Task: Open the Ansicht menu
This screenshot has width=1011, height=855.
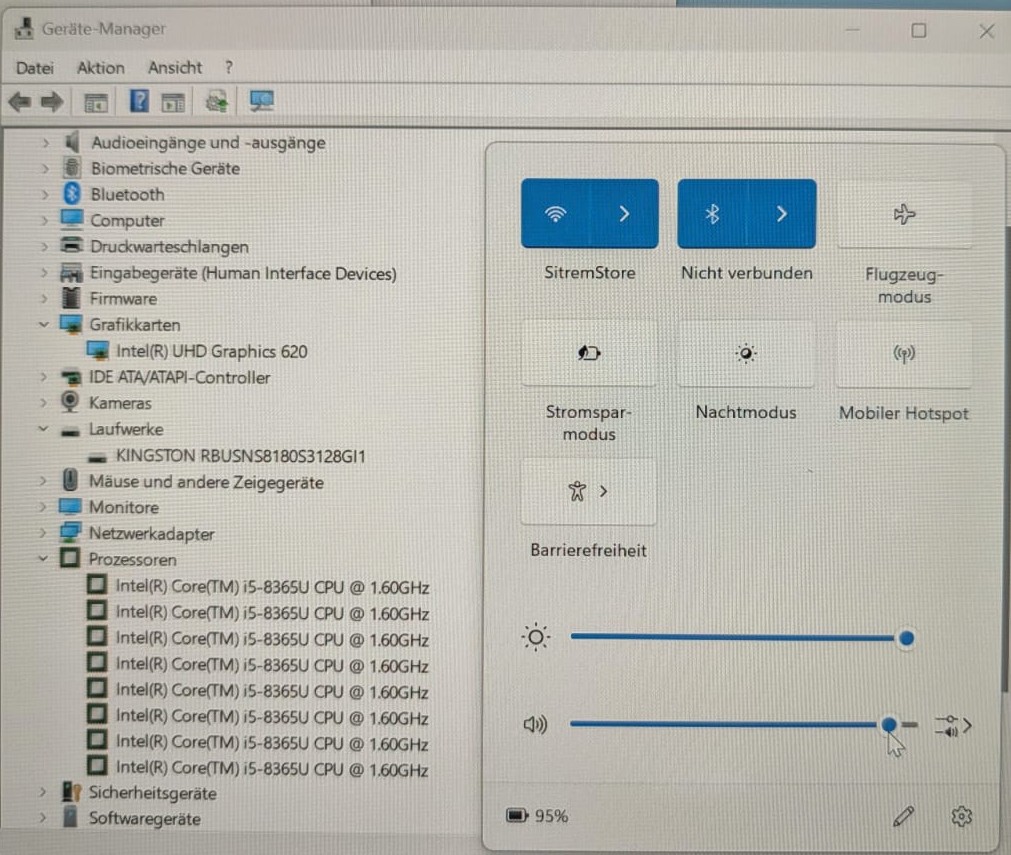Action: tap(175, 68)
